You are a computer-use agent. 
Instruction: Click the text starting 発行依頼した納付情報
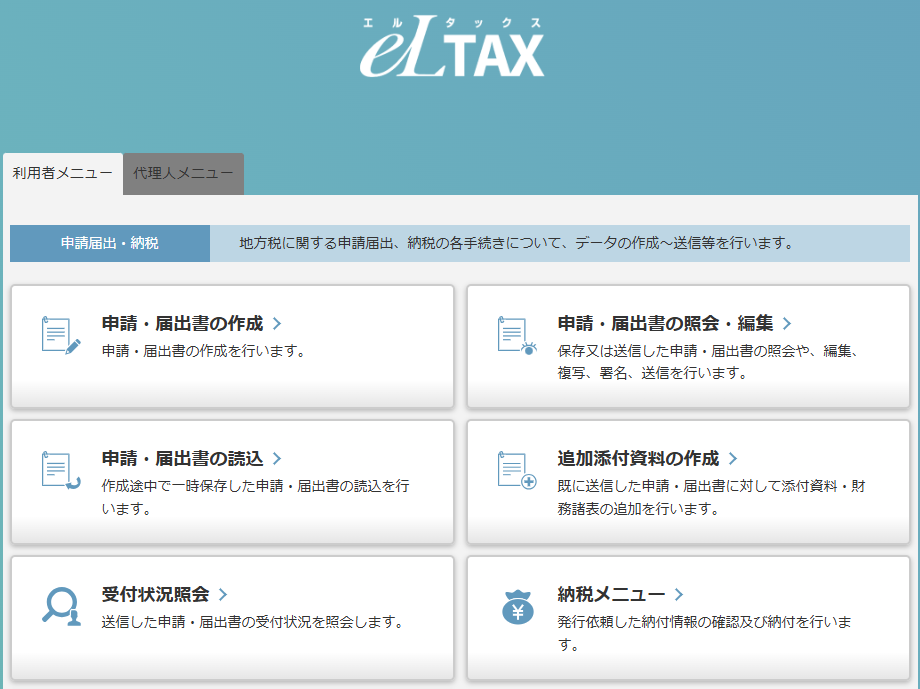704,634
